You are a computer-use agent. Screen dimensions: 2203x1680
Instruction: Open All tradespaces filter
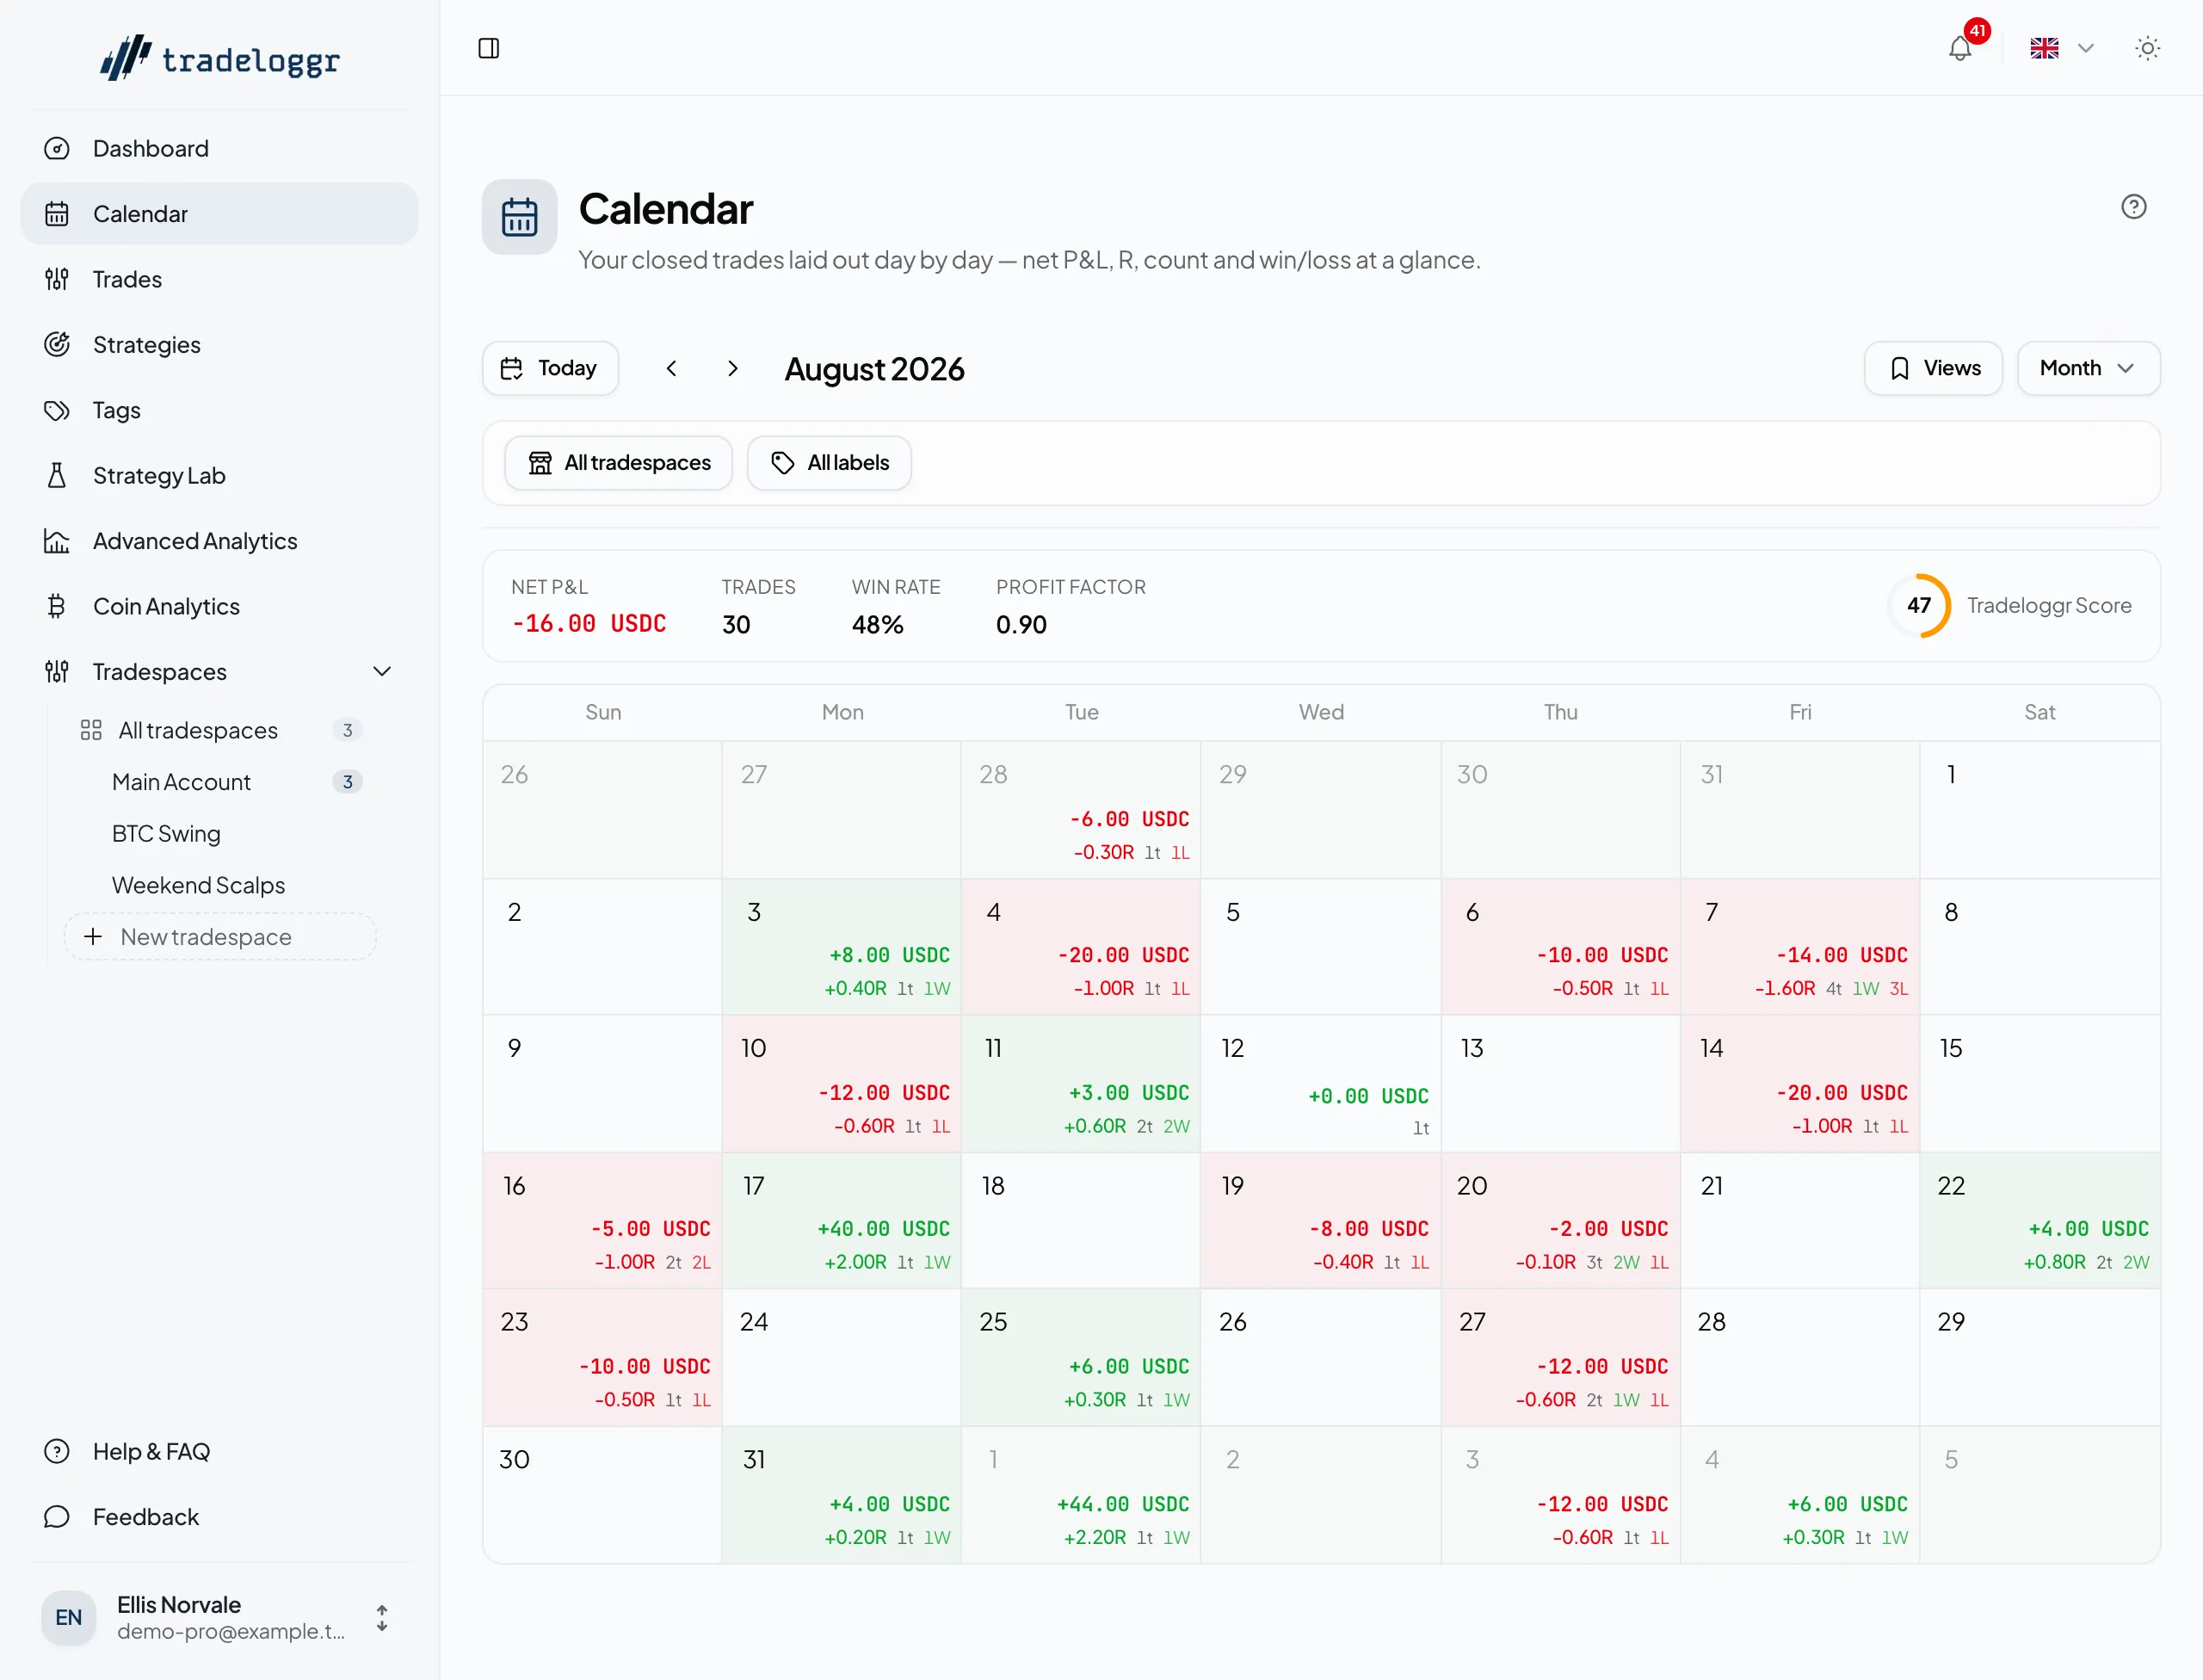coord(619,463)
